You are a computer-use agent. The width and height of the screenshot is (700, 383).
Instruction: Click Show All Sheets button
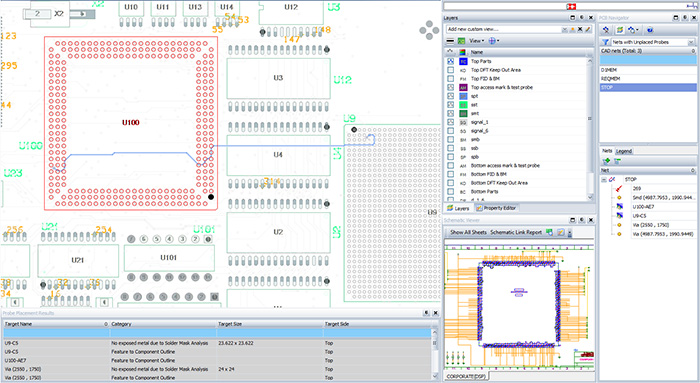click(468, 232)
